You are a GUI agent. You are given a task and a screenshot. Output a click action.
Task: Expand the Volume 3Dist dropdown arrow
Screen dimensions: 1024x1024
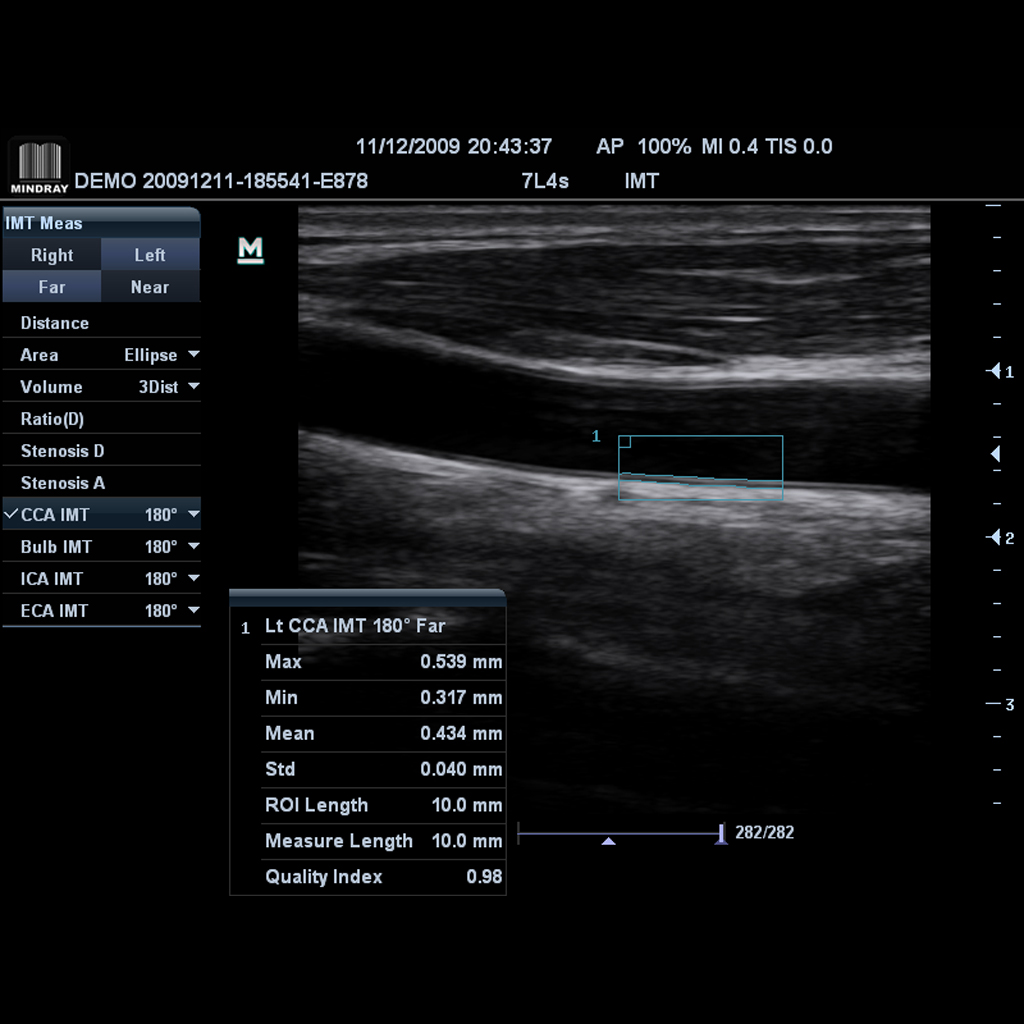tap(193, 387)
